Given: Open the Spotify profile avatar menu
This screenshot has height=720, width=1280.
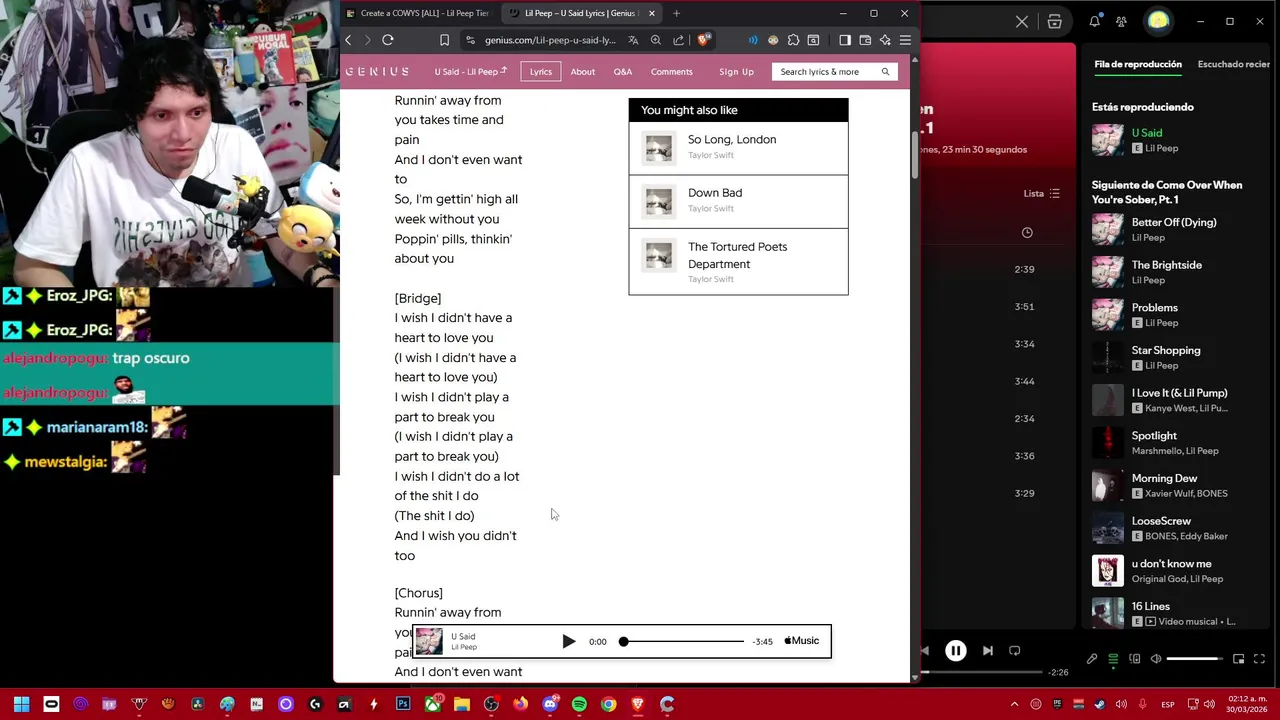Looking at the screenshot, I should (x=1158, y=21).
